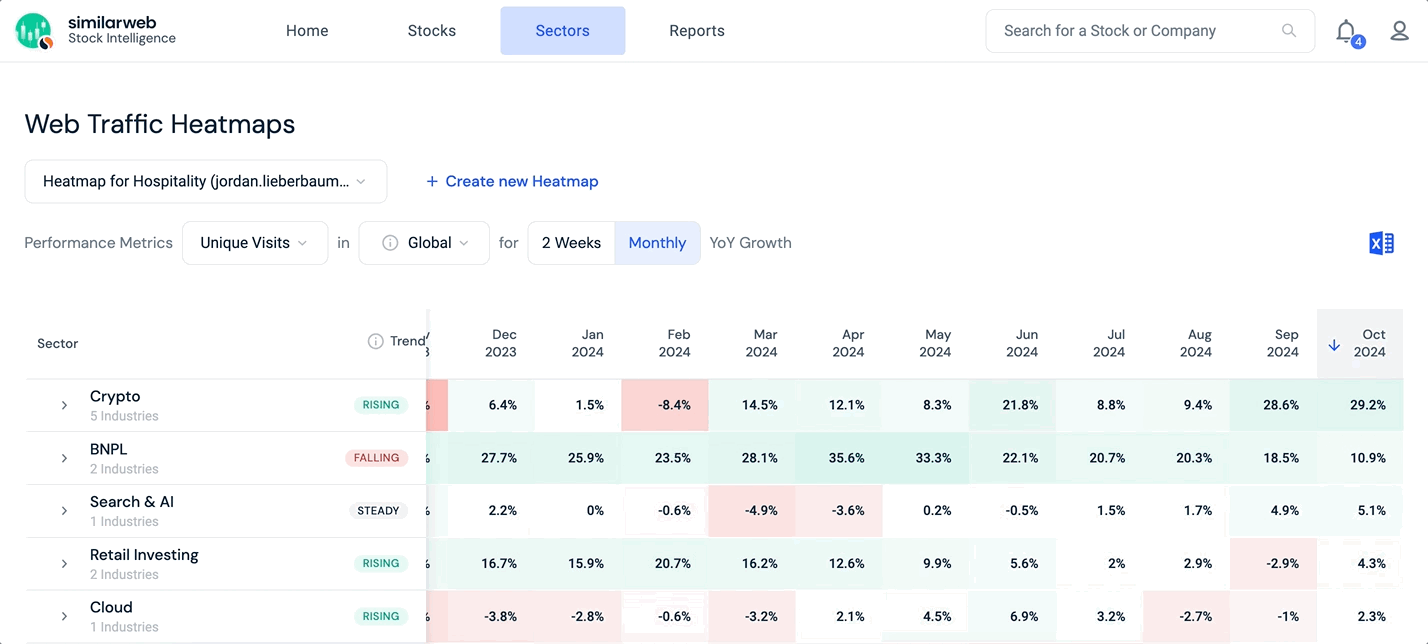The image size is (1428, 644).
Task: Open the user profile icon
Action: point(1400,31)
